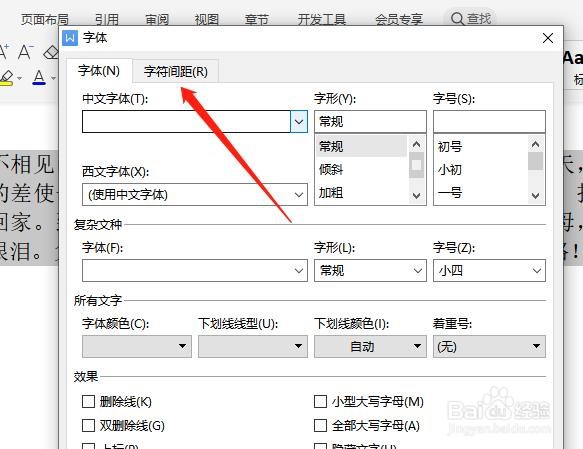Close the 字体 dialog
This screenshot has height=449, width=583.
pyautogui.click(x=548, y=38)
